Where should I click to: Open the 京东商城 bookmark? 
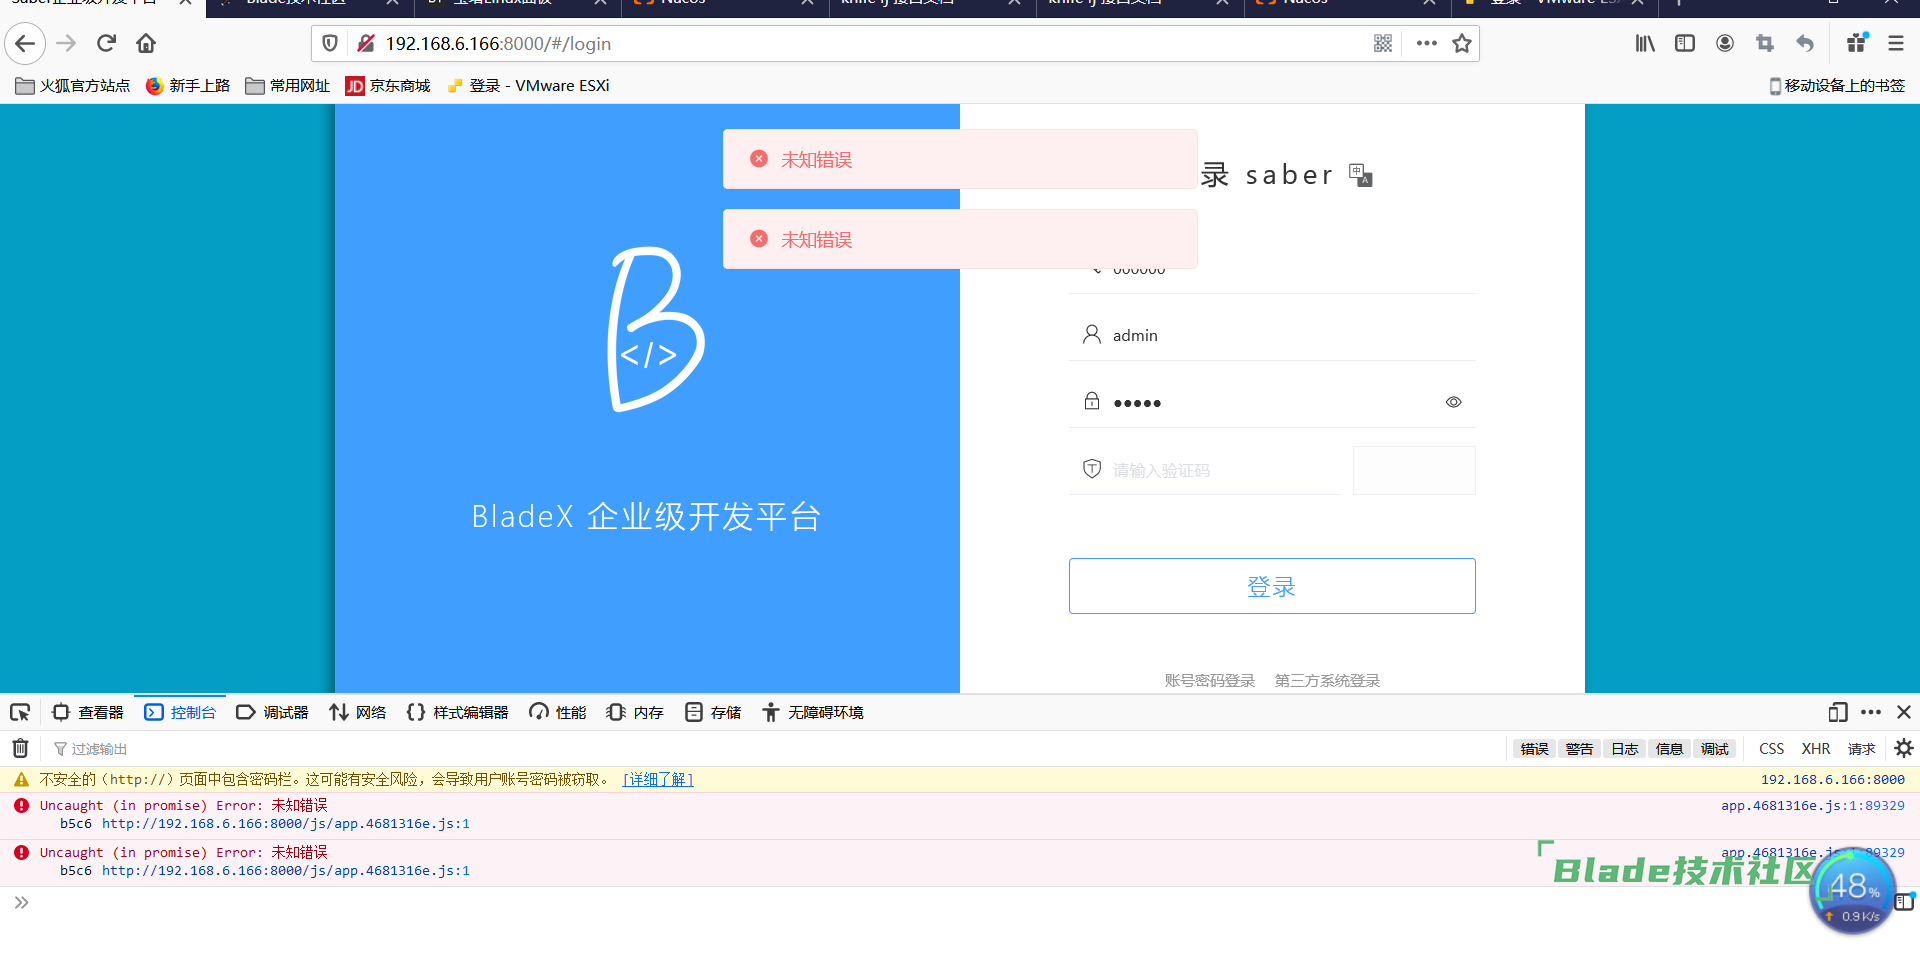coord(388,86)
